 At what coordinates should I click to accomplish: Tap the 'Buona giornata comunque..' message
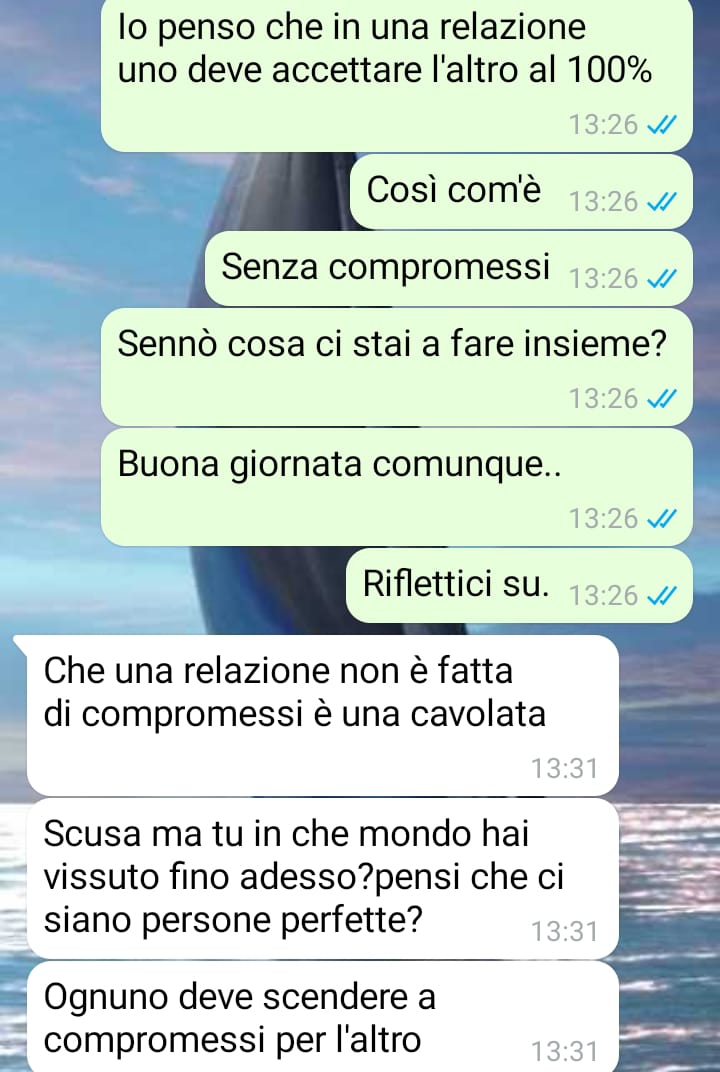[397, 487]
